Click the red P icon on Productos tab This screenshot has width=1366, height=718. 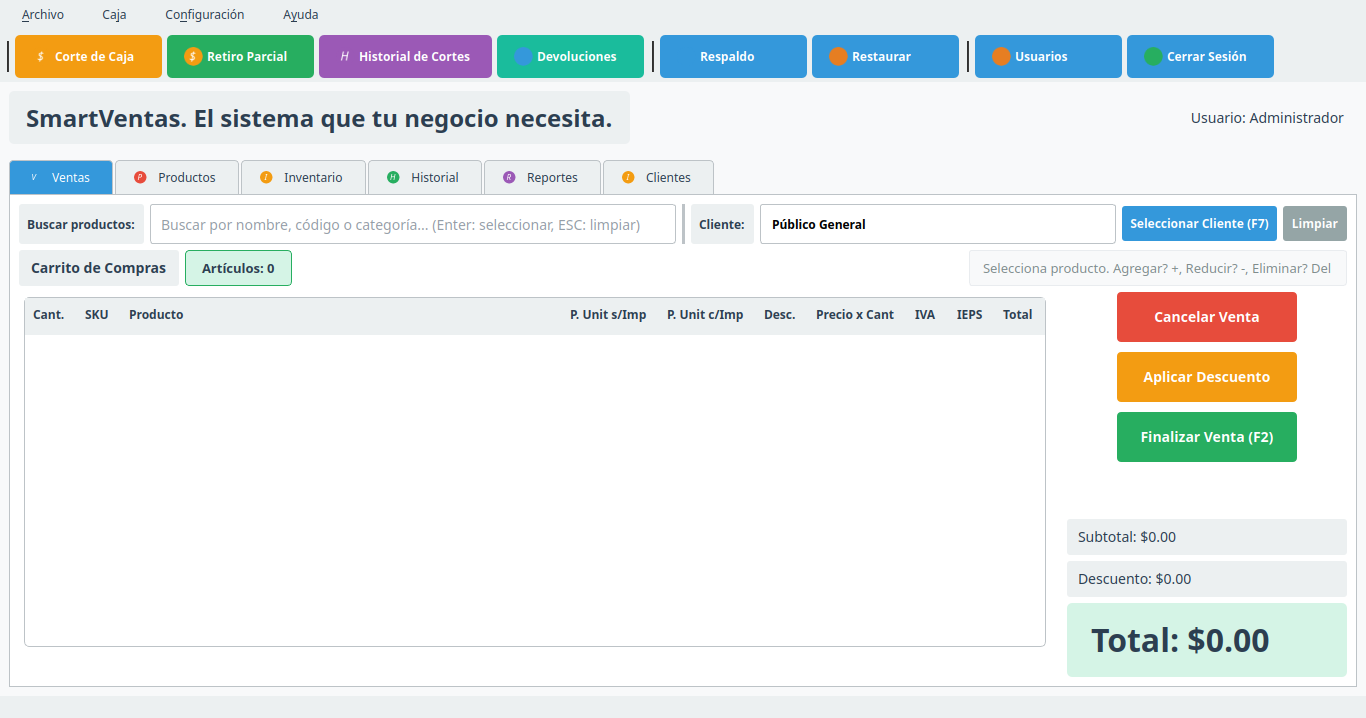tap(140, 177)
